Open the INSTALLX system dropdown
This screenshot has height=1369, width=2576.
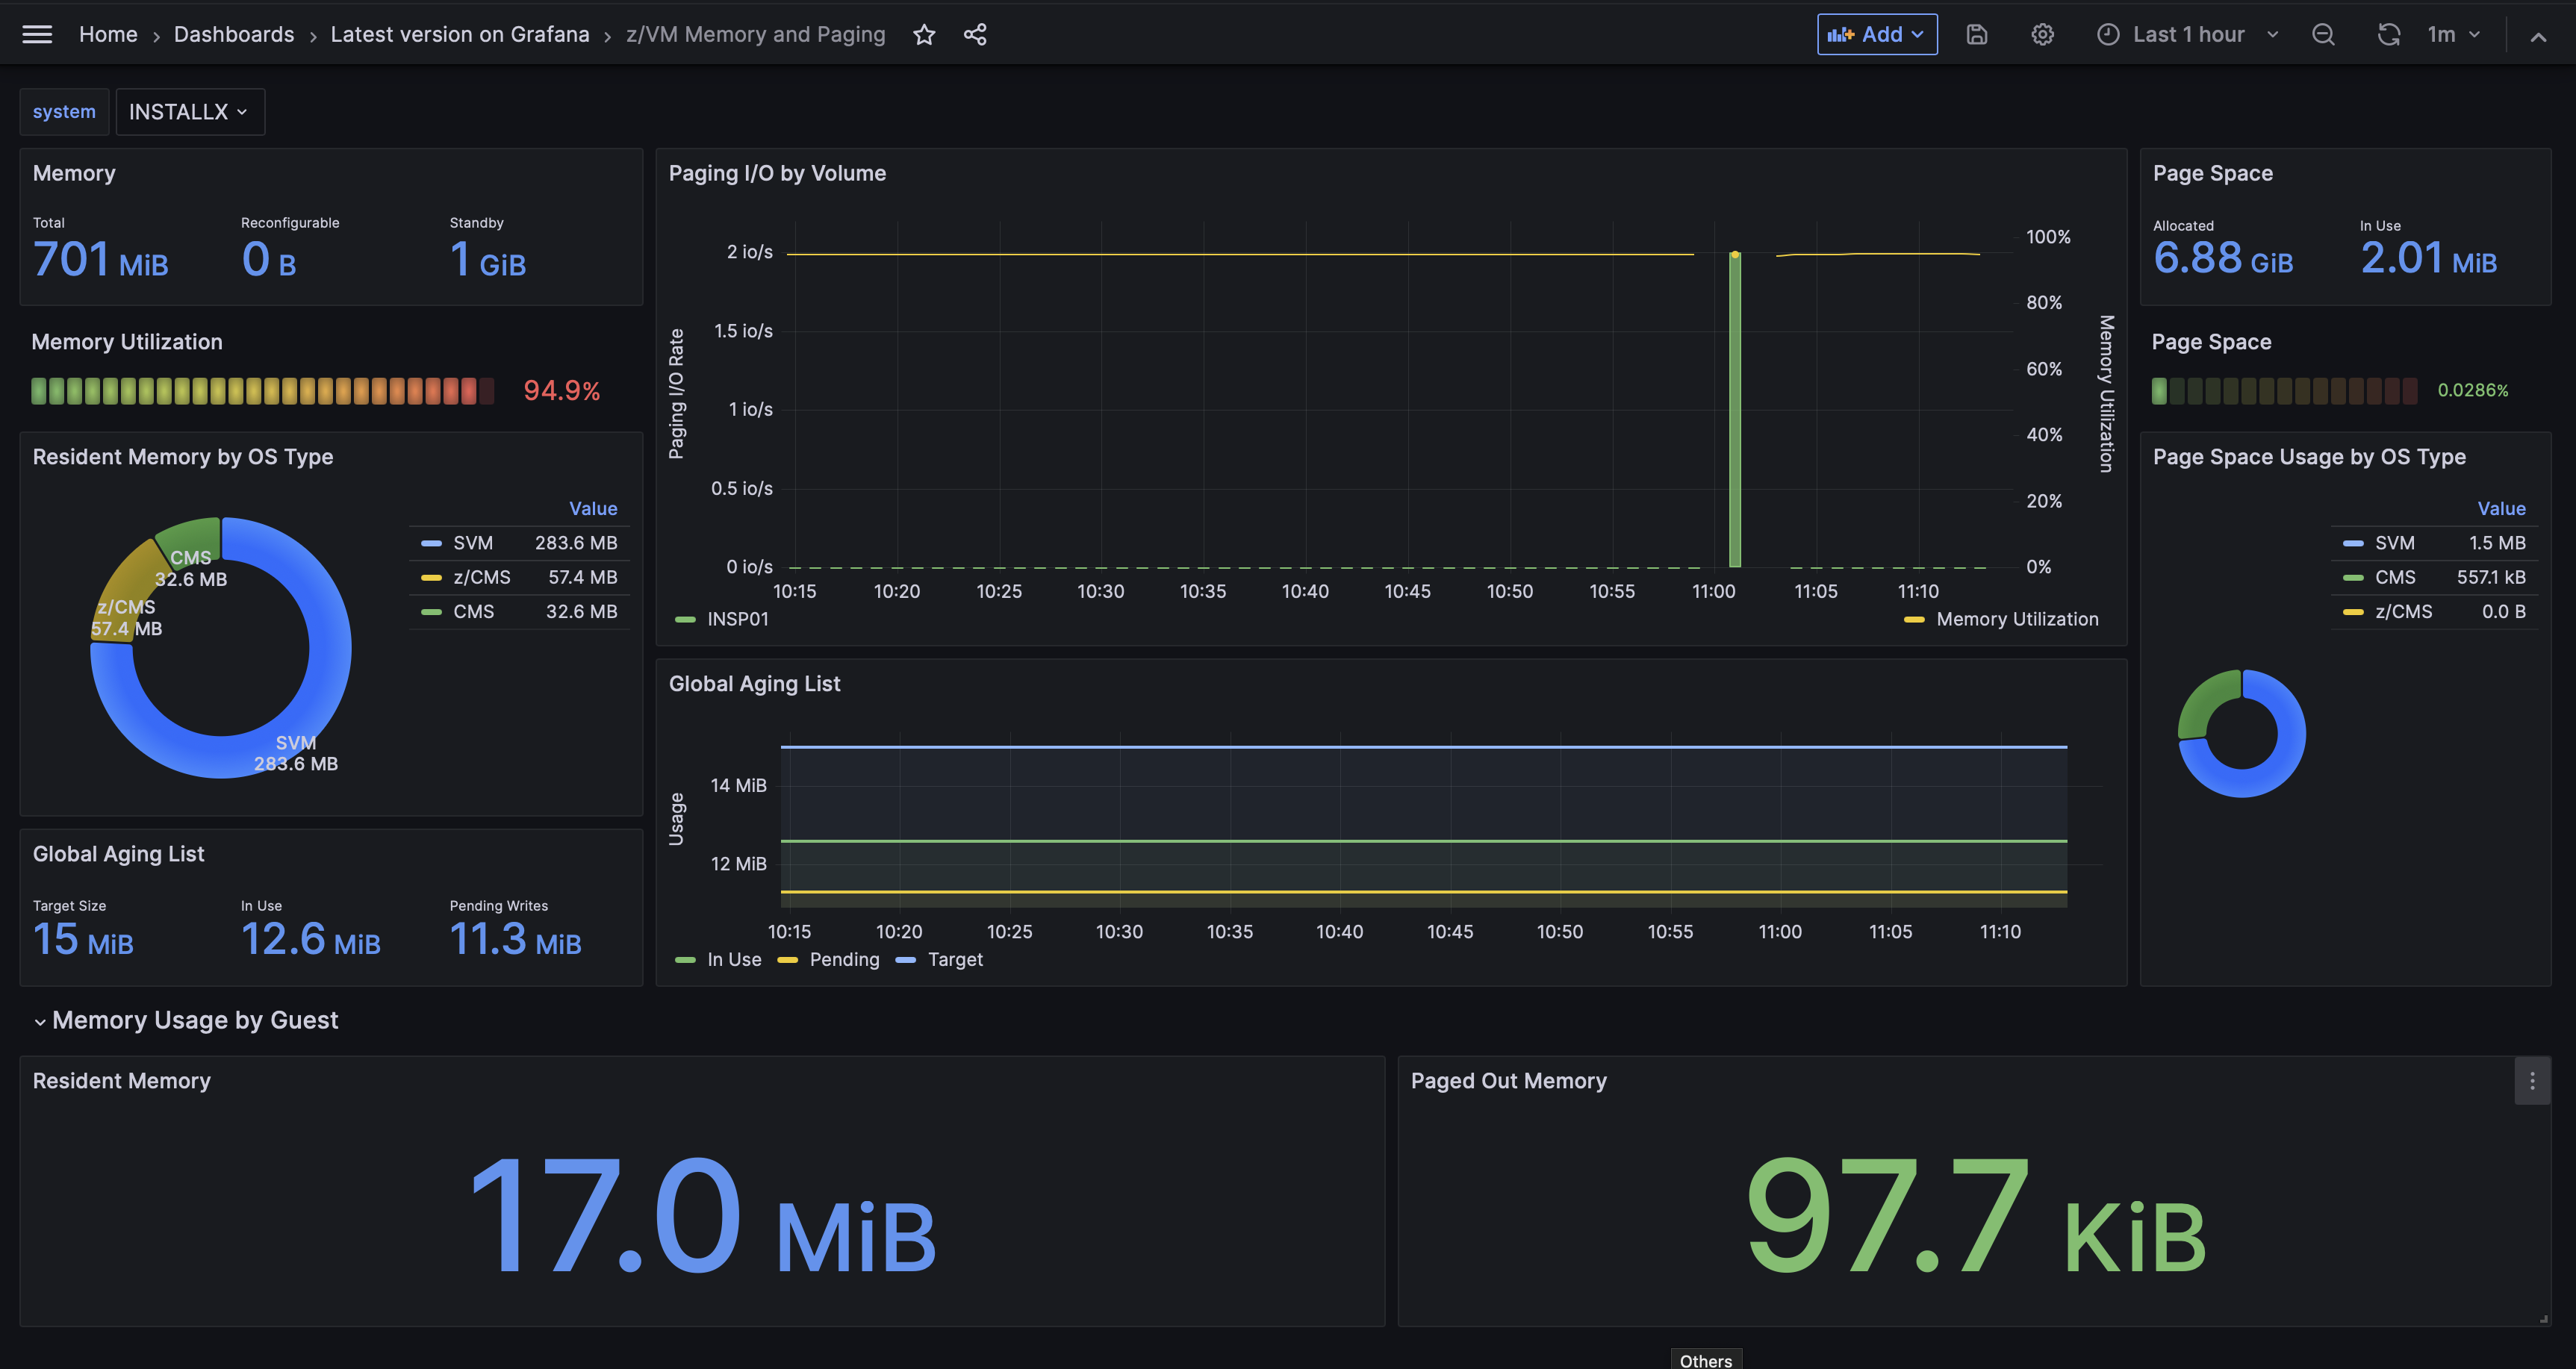(190, 112)
